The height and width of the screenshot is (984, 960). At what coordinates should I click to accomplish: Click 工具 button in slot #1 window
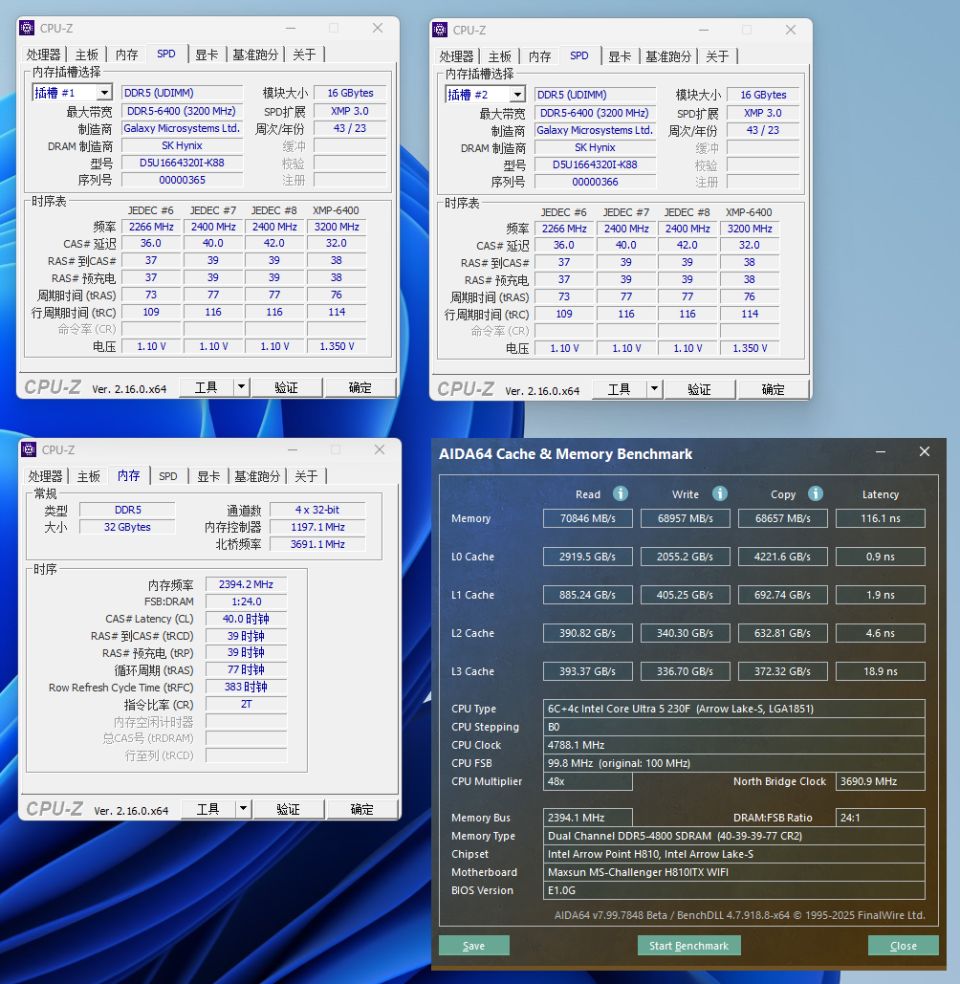tap(206, 387)
